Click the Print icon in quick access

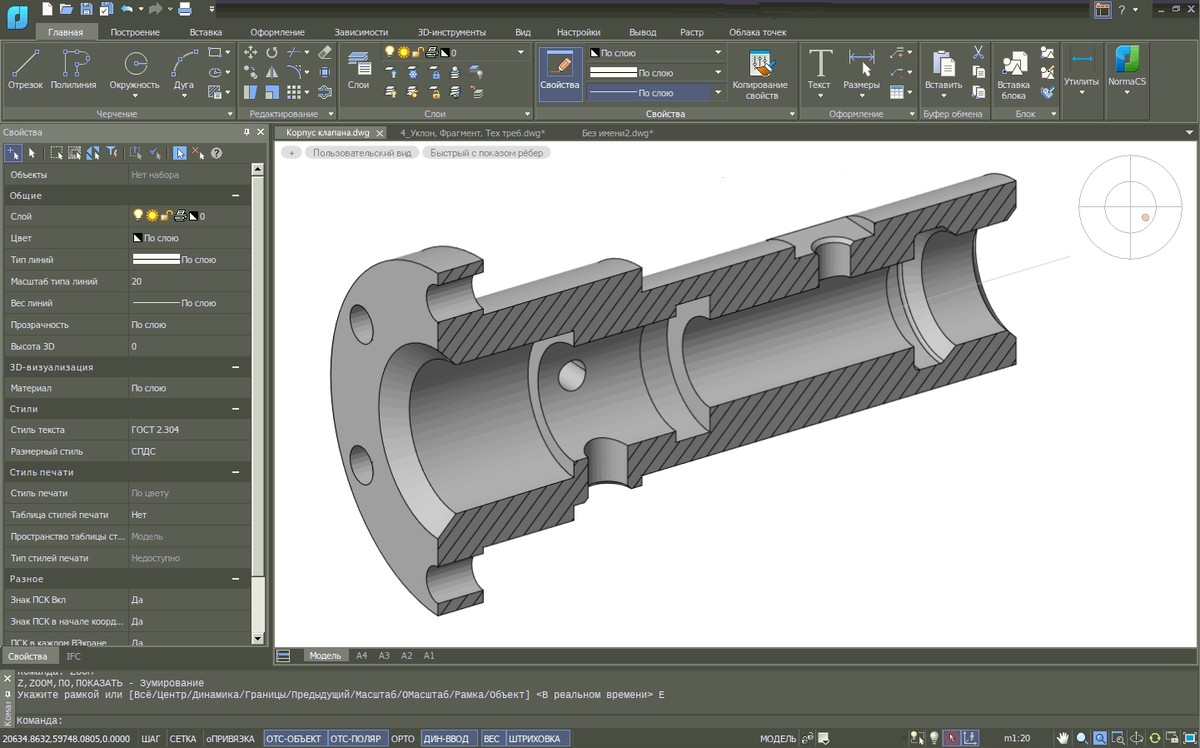(x=185, y=9)
